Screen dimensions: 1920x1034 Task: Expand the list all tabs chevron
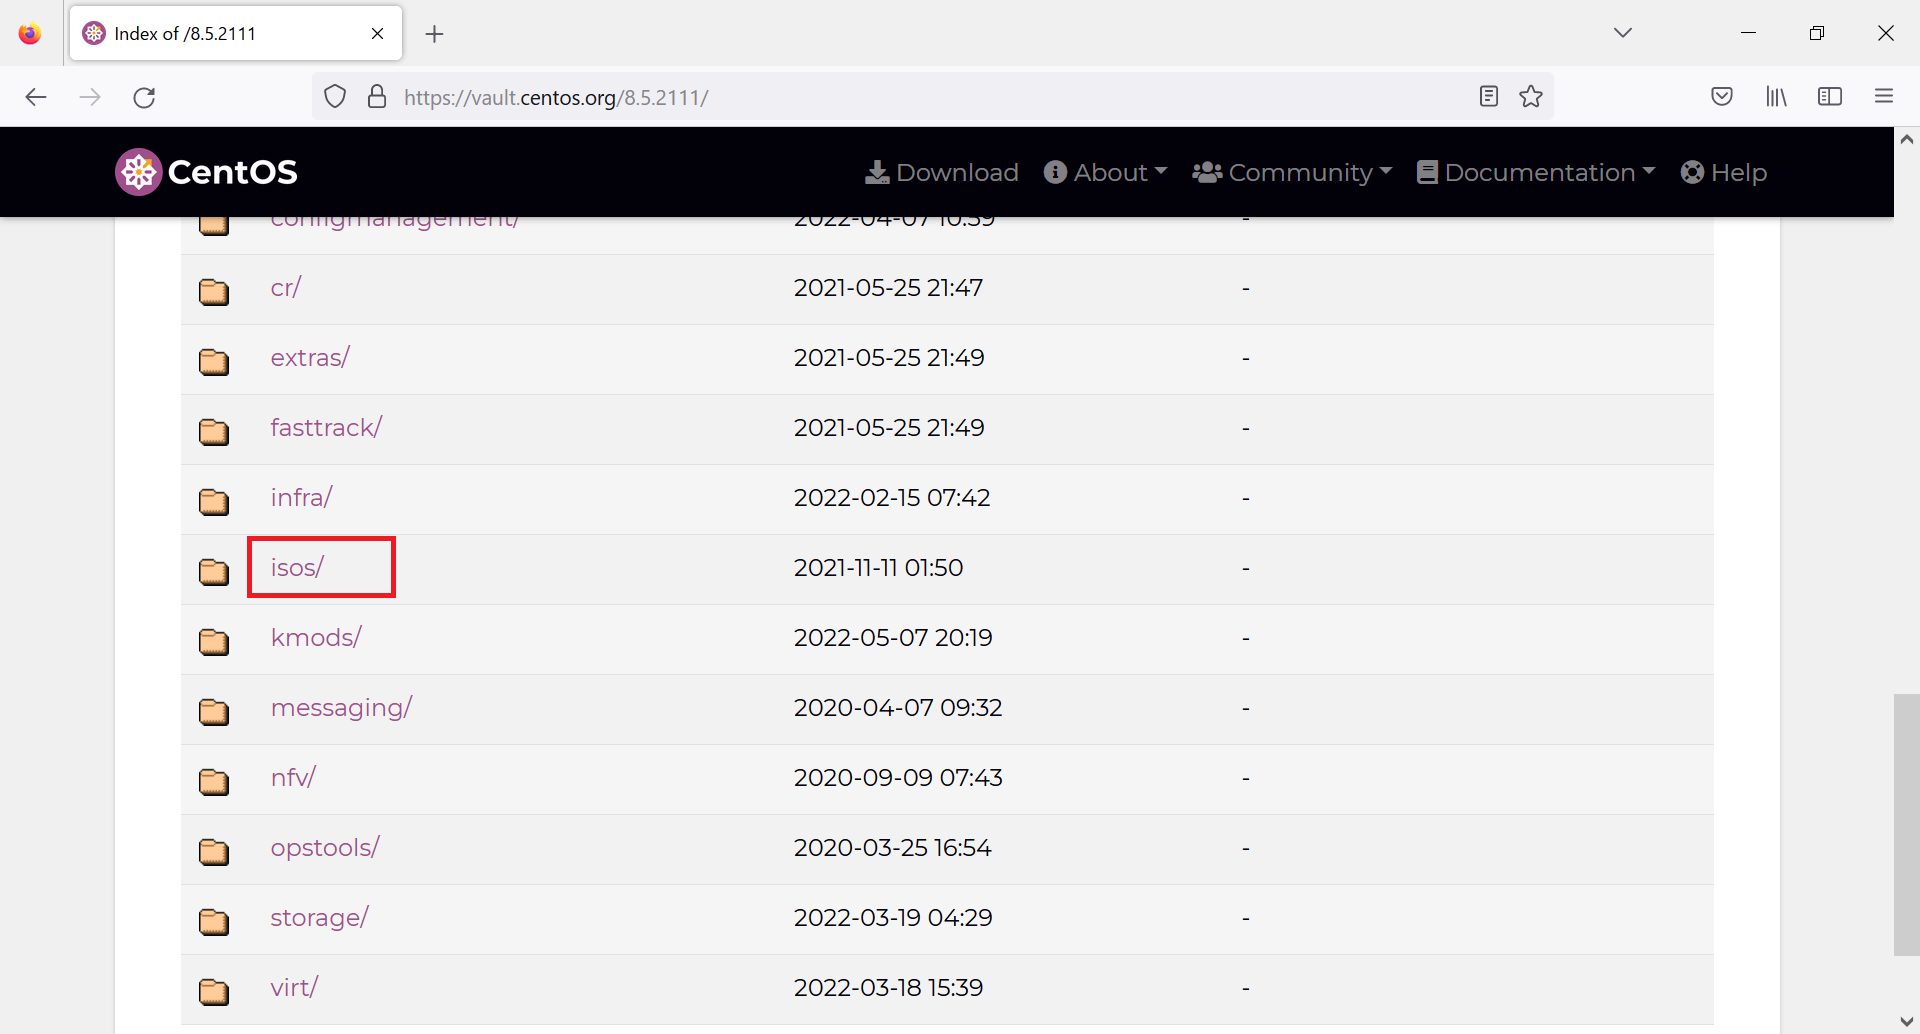(1623, 33)
